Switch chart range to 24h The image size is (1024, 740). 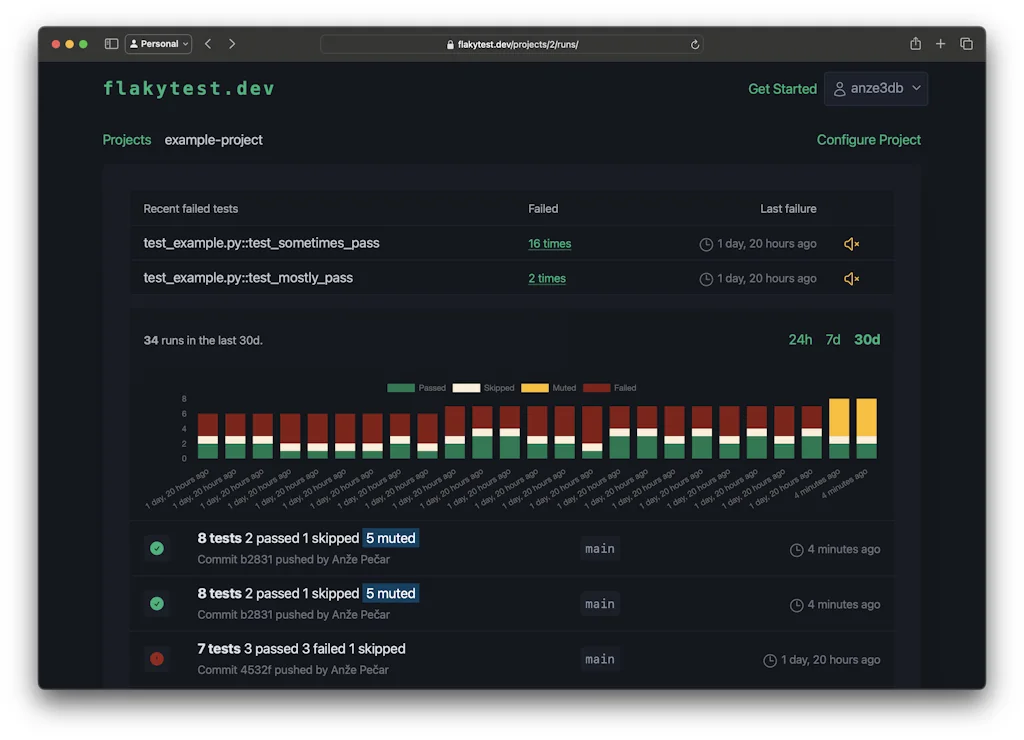click(x=800, y=340)
